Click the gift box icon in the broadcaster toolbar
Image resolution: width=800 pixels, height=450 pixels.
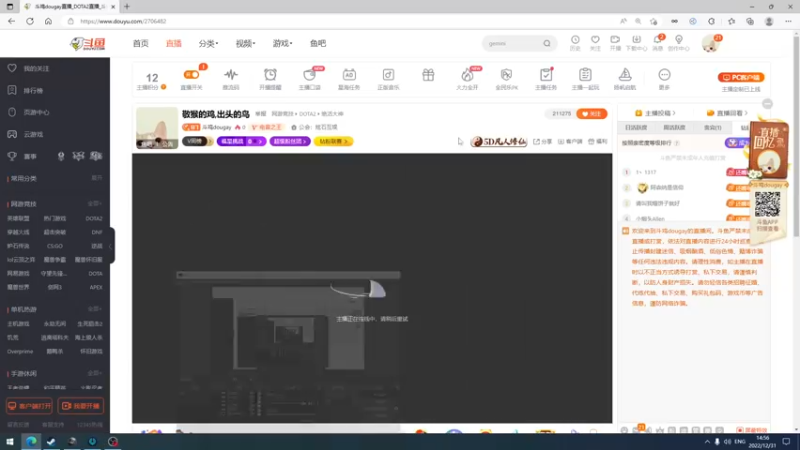click(x=428, y=75)
